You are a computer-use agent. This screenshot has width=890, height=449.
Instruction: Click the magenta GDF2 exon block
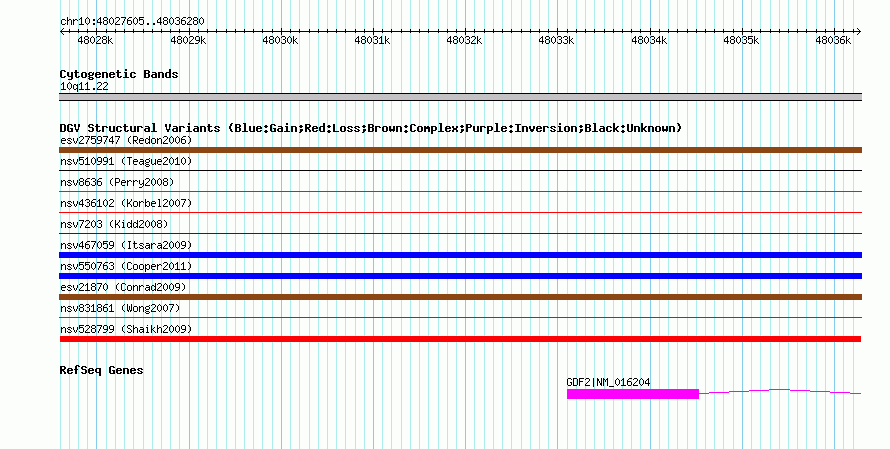tap(633, 394)
